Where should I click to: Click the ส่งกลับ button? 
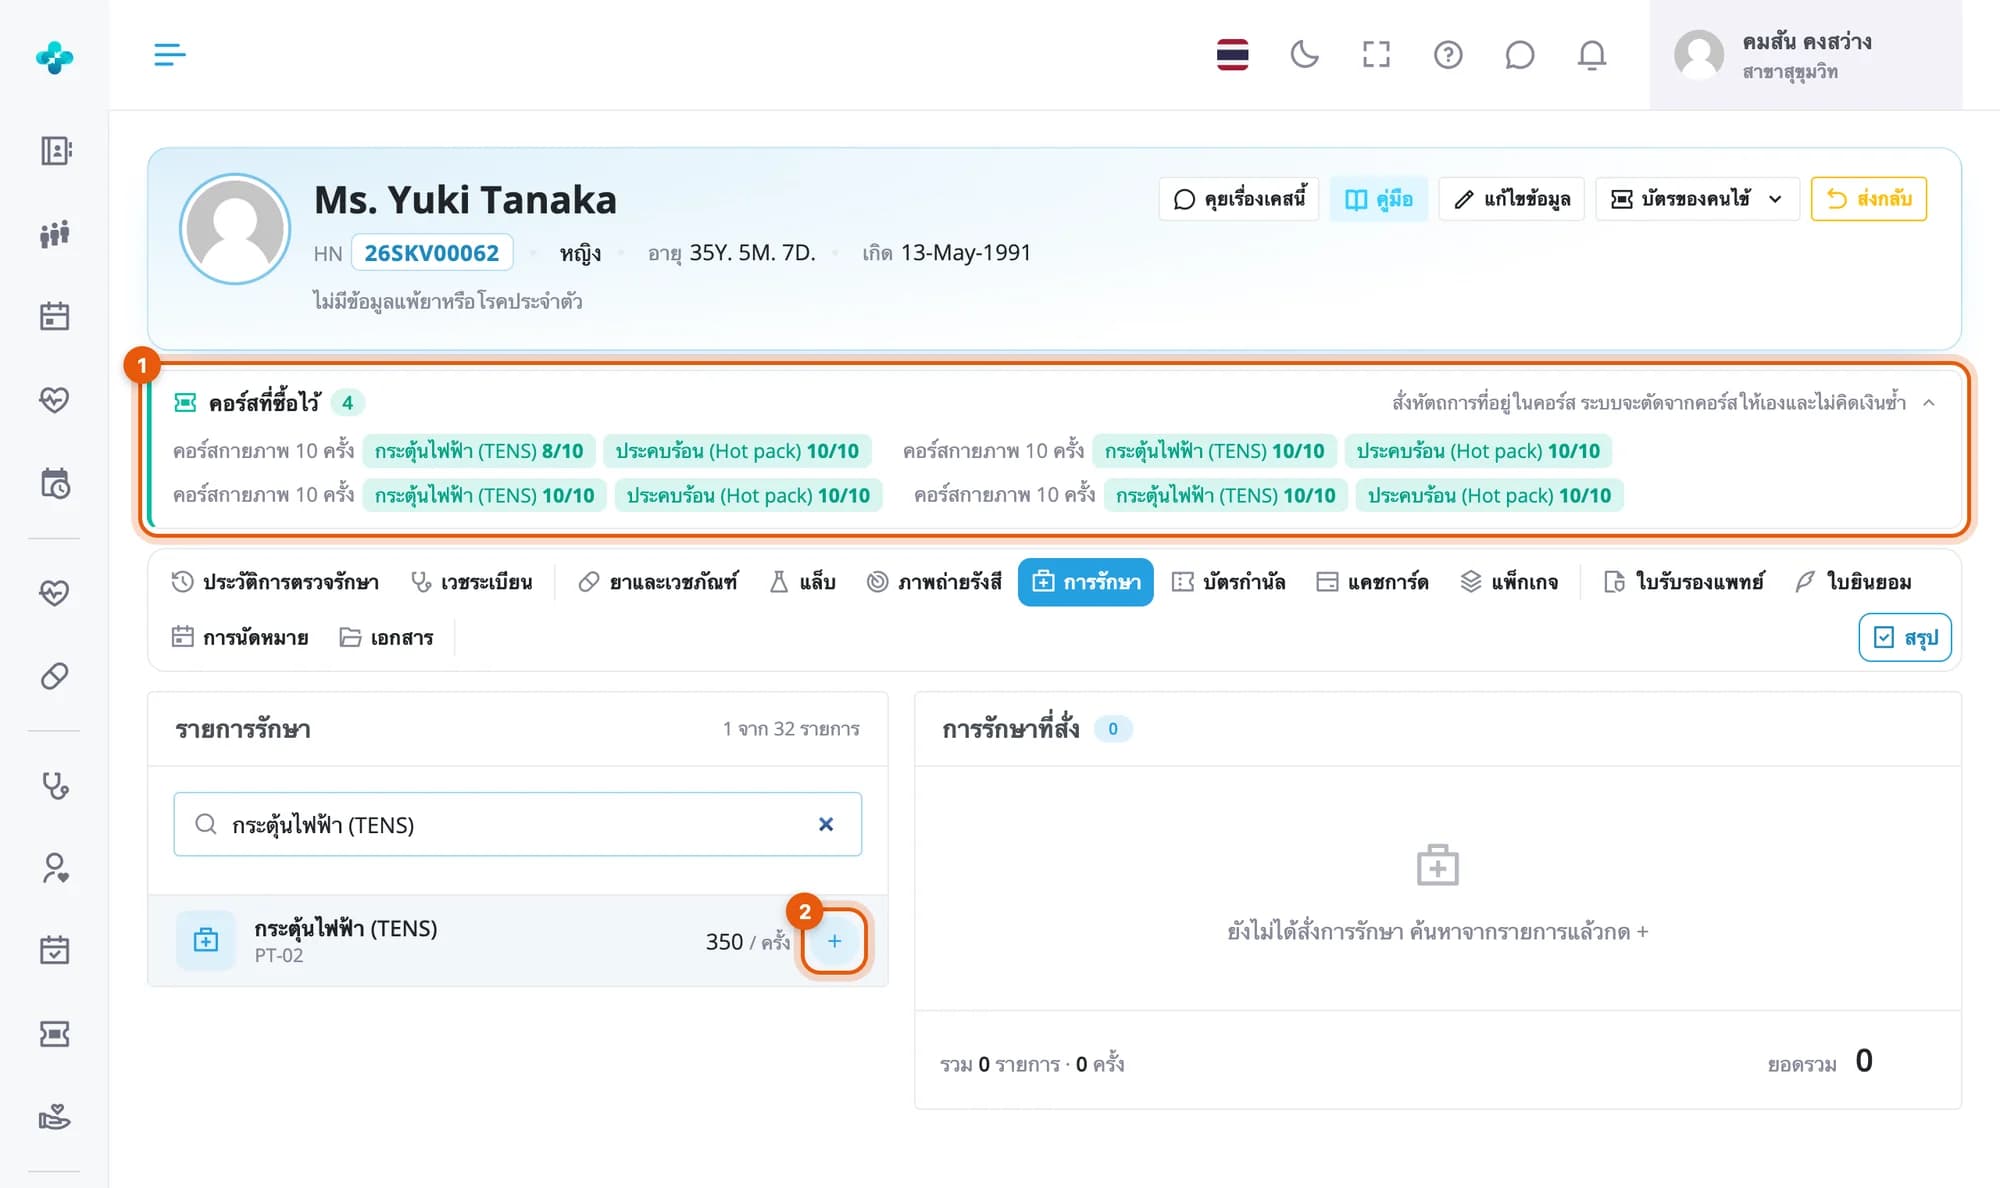coord(1868,199)
